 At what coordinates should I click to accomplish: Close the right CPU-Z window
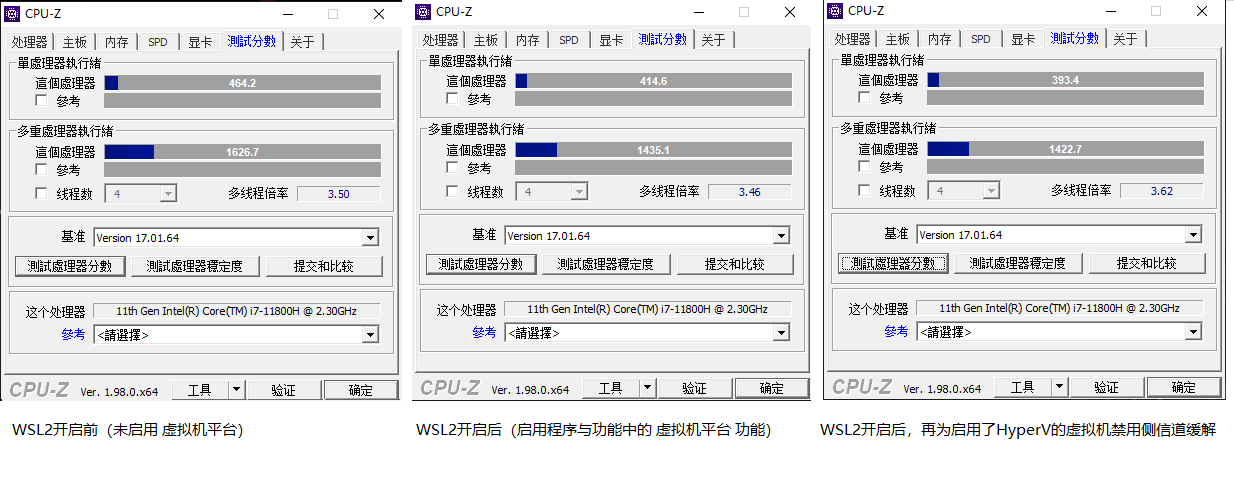pyautogui.click(x=1203, y=11)
